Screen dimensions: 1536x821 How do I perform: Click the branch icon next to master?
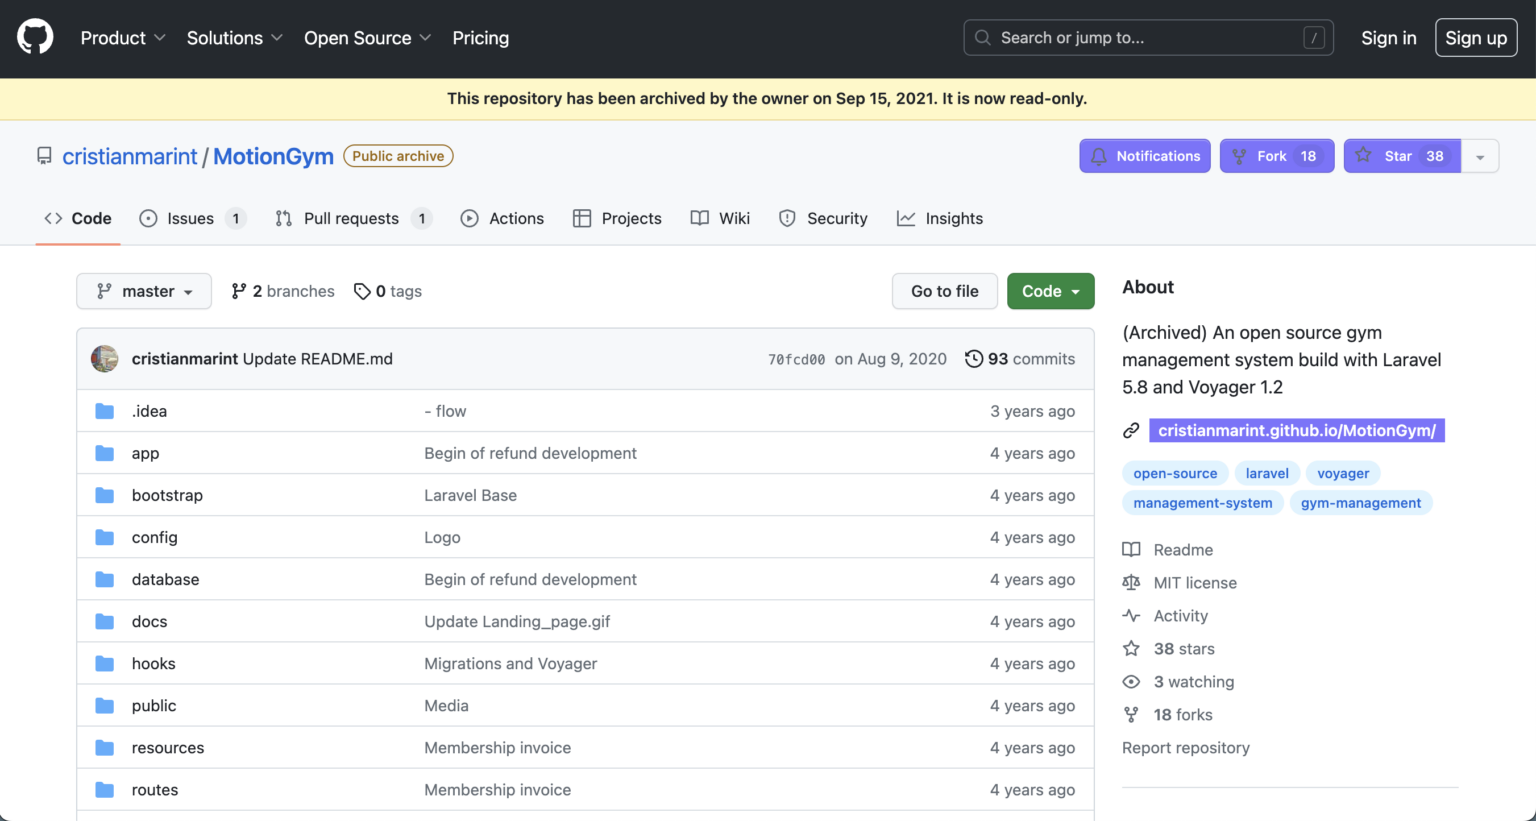coord(239,291)
